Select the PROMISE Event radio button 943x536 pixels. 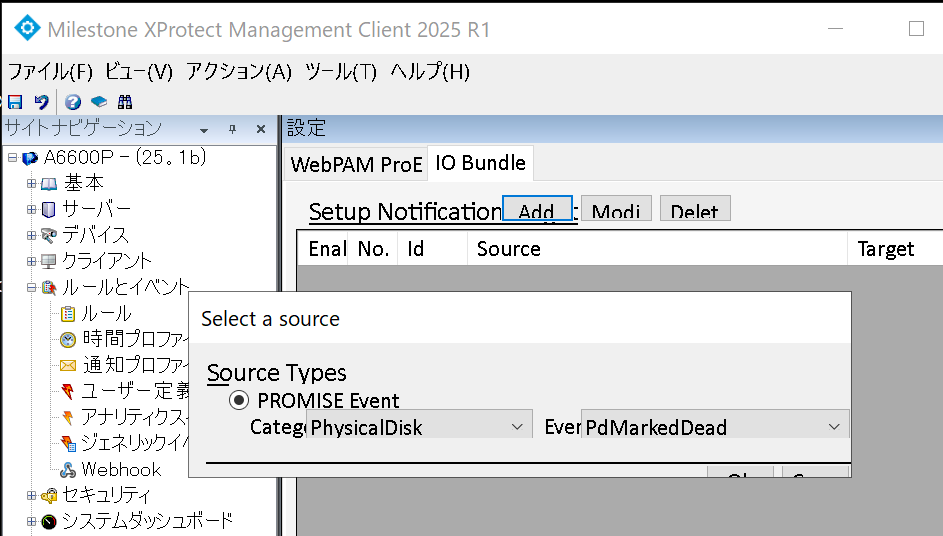[x=239, y=400]
